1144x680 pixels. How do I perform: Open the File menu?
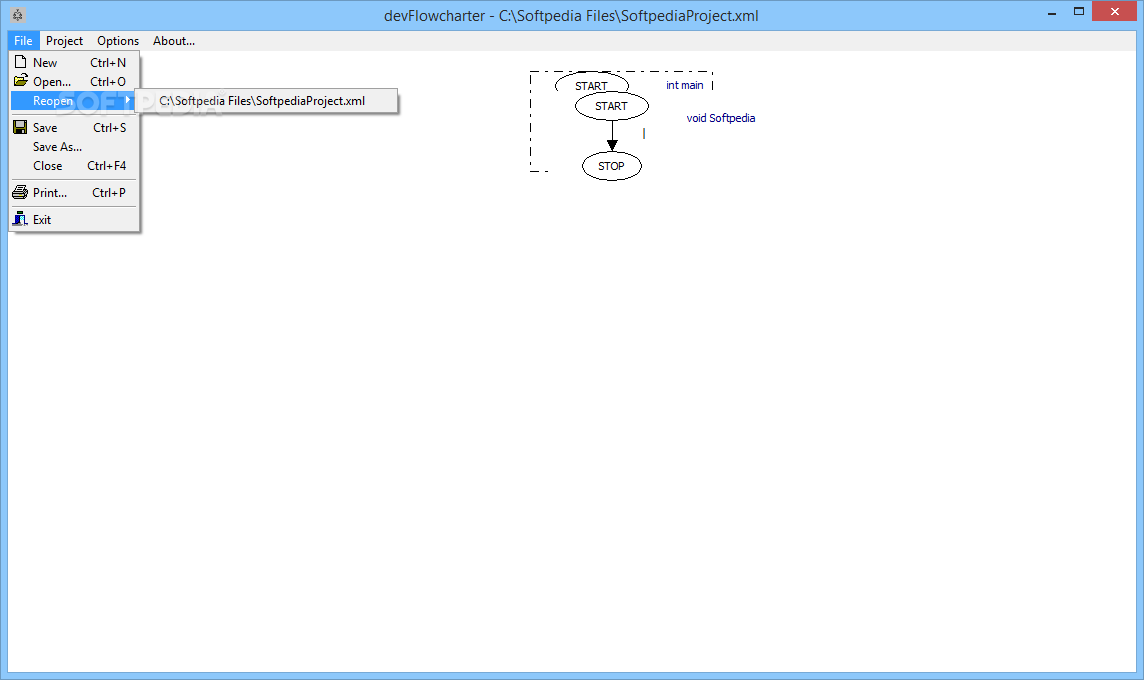(23, 41)
